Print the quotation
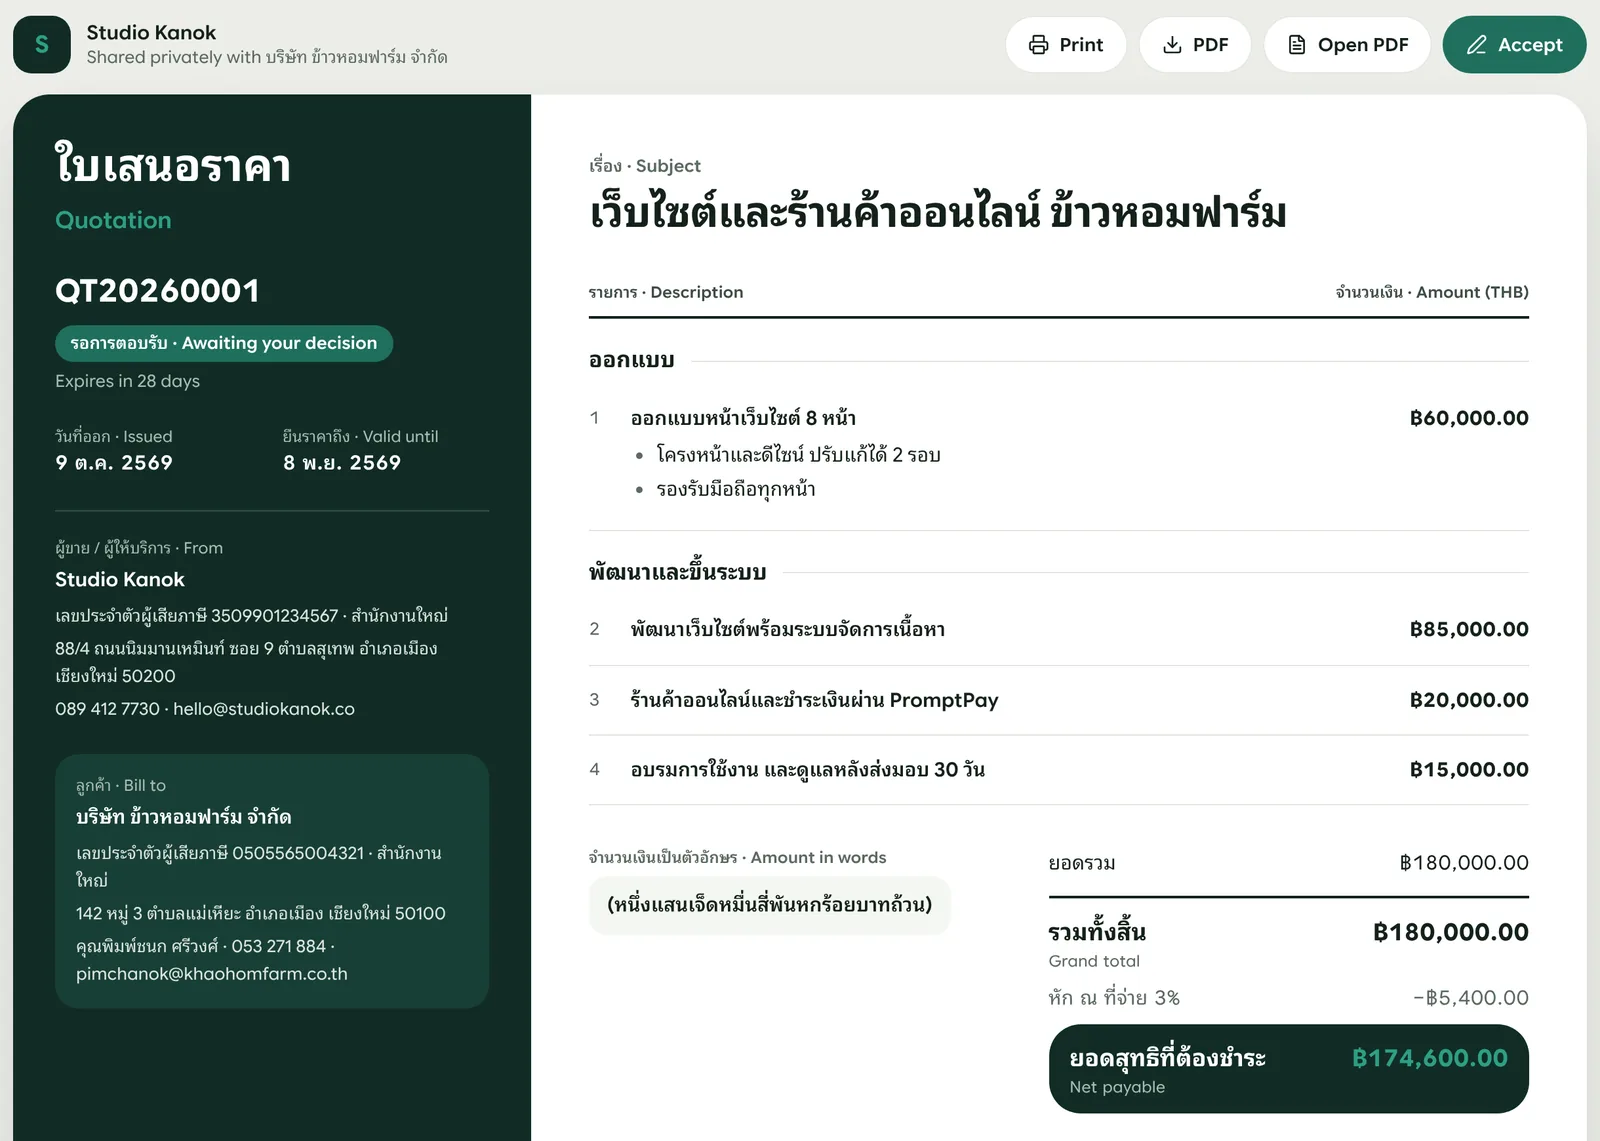Viewport: 1600px width, 1141px height. tap(1066, 45)
